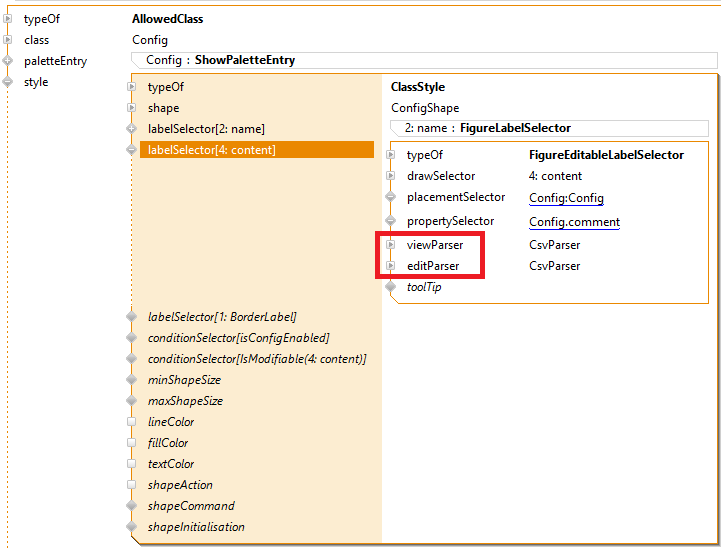
Task: Toggle the square box beside textColor
Action: coord(131,464)
